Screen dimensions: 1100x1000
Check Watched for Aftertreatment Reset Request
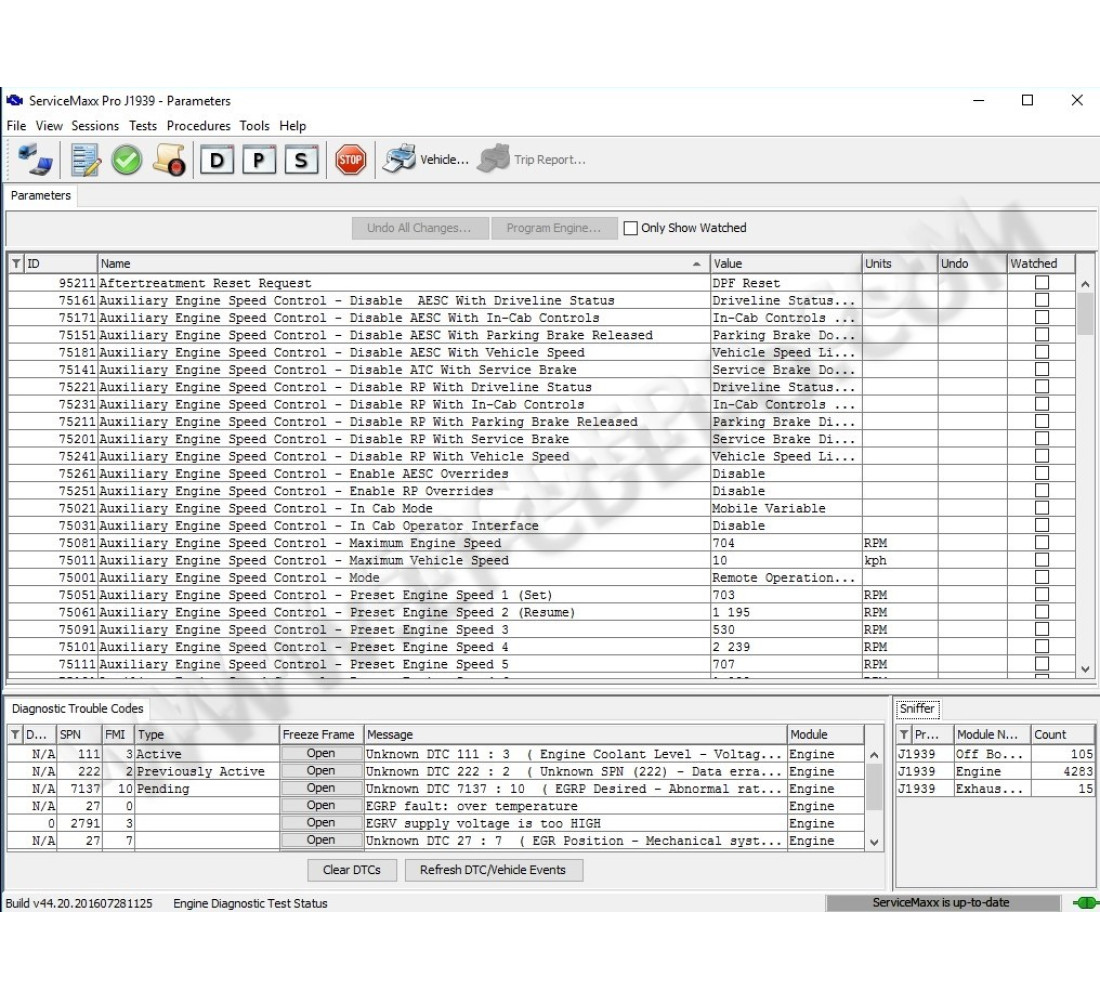click(1040, 282)
